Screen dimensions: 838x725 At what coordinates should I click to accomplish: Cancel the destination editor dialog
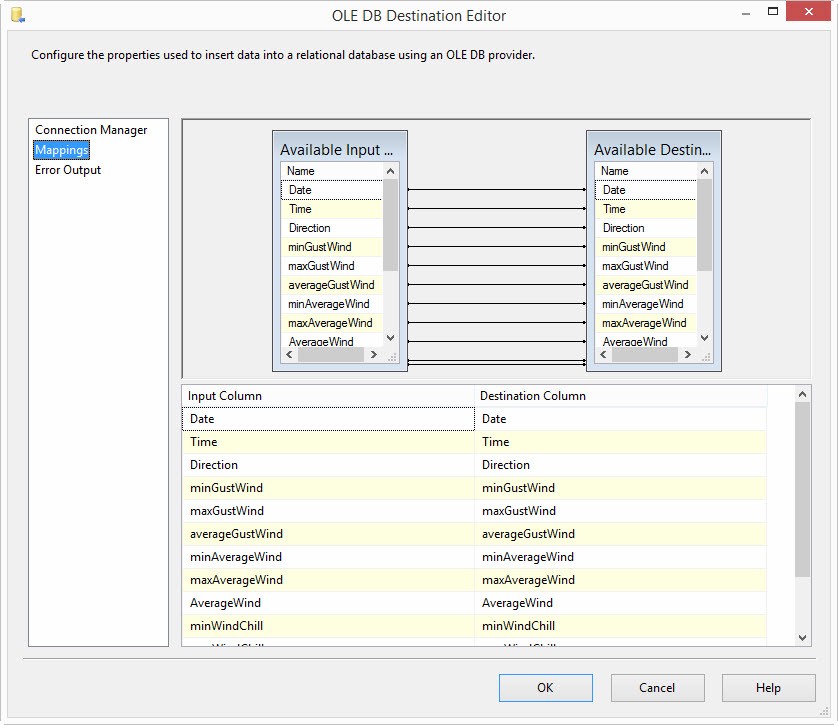[657, 688]
